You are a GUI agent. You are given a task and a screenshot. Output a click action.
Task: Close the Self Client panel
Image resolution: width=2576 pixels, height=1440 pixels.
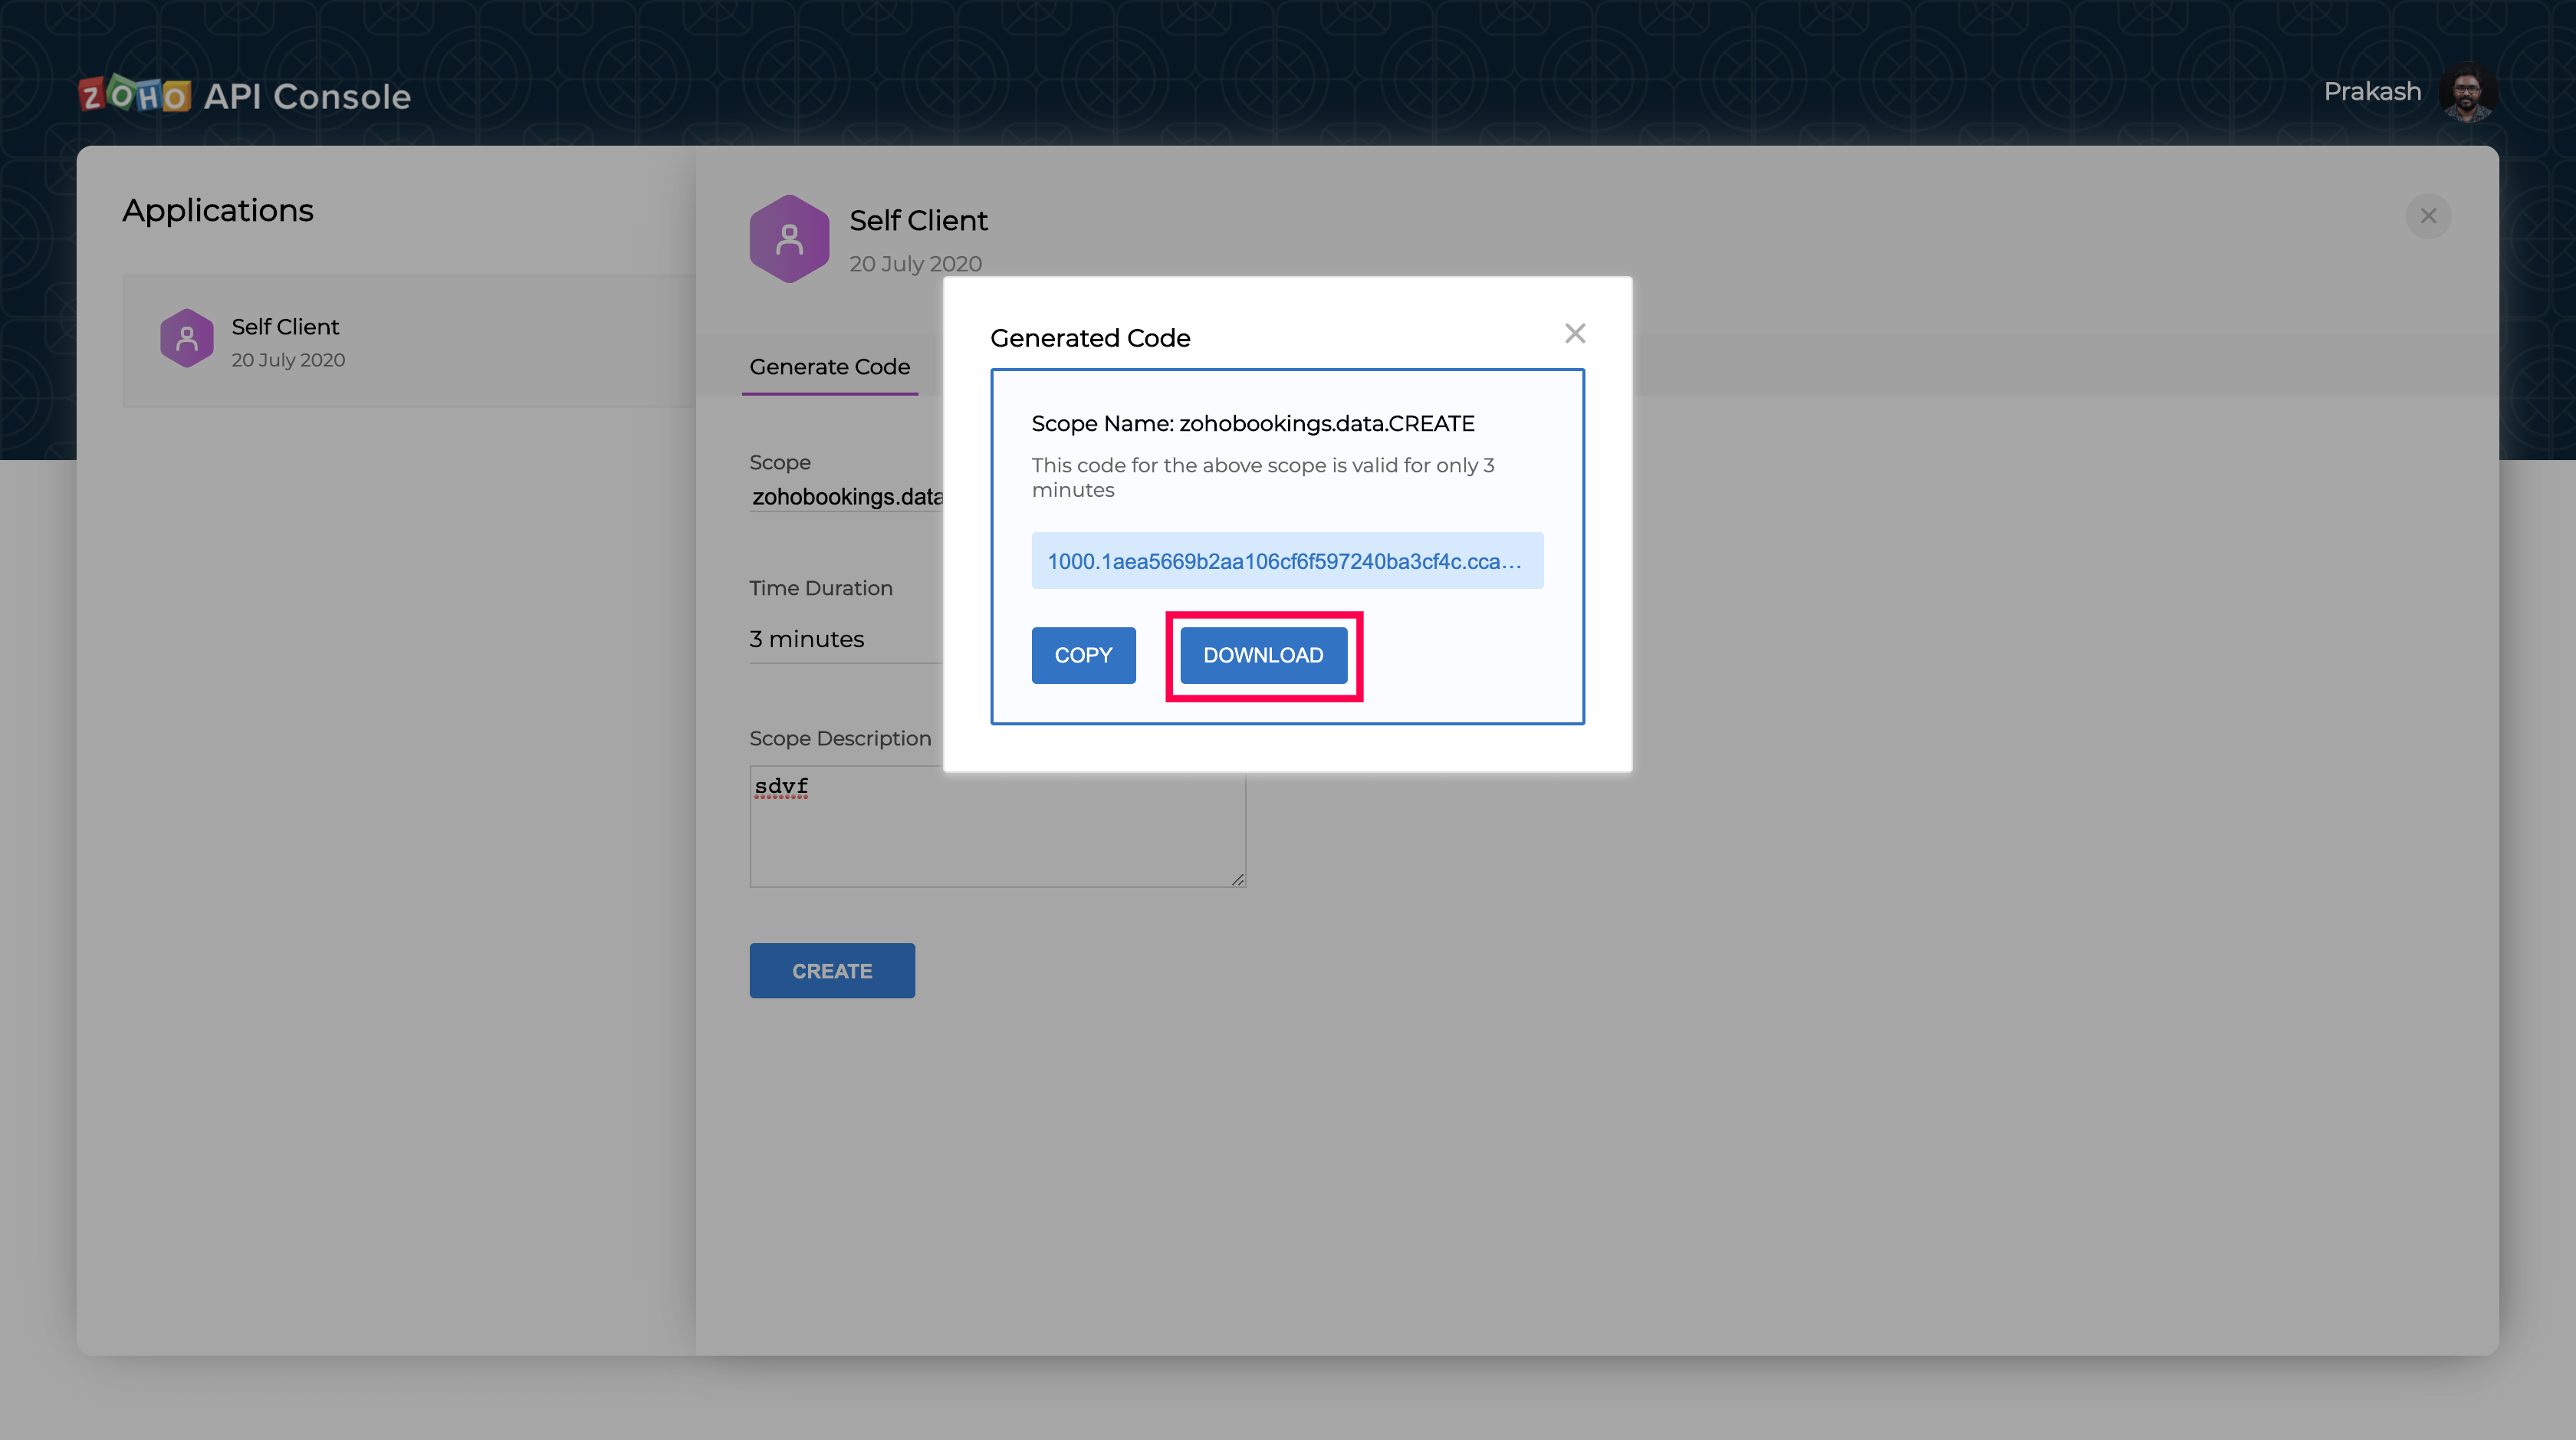pyautogui.click(x=2427, y=216)
